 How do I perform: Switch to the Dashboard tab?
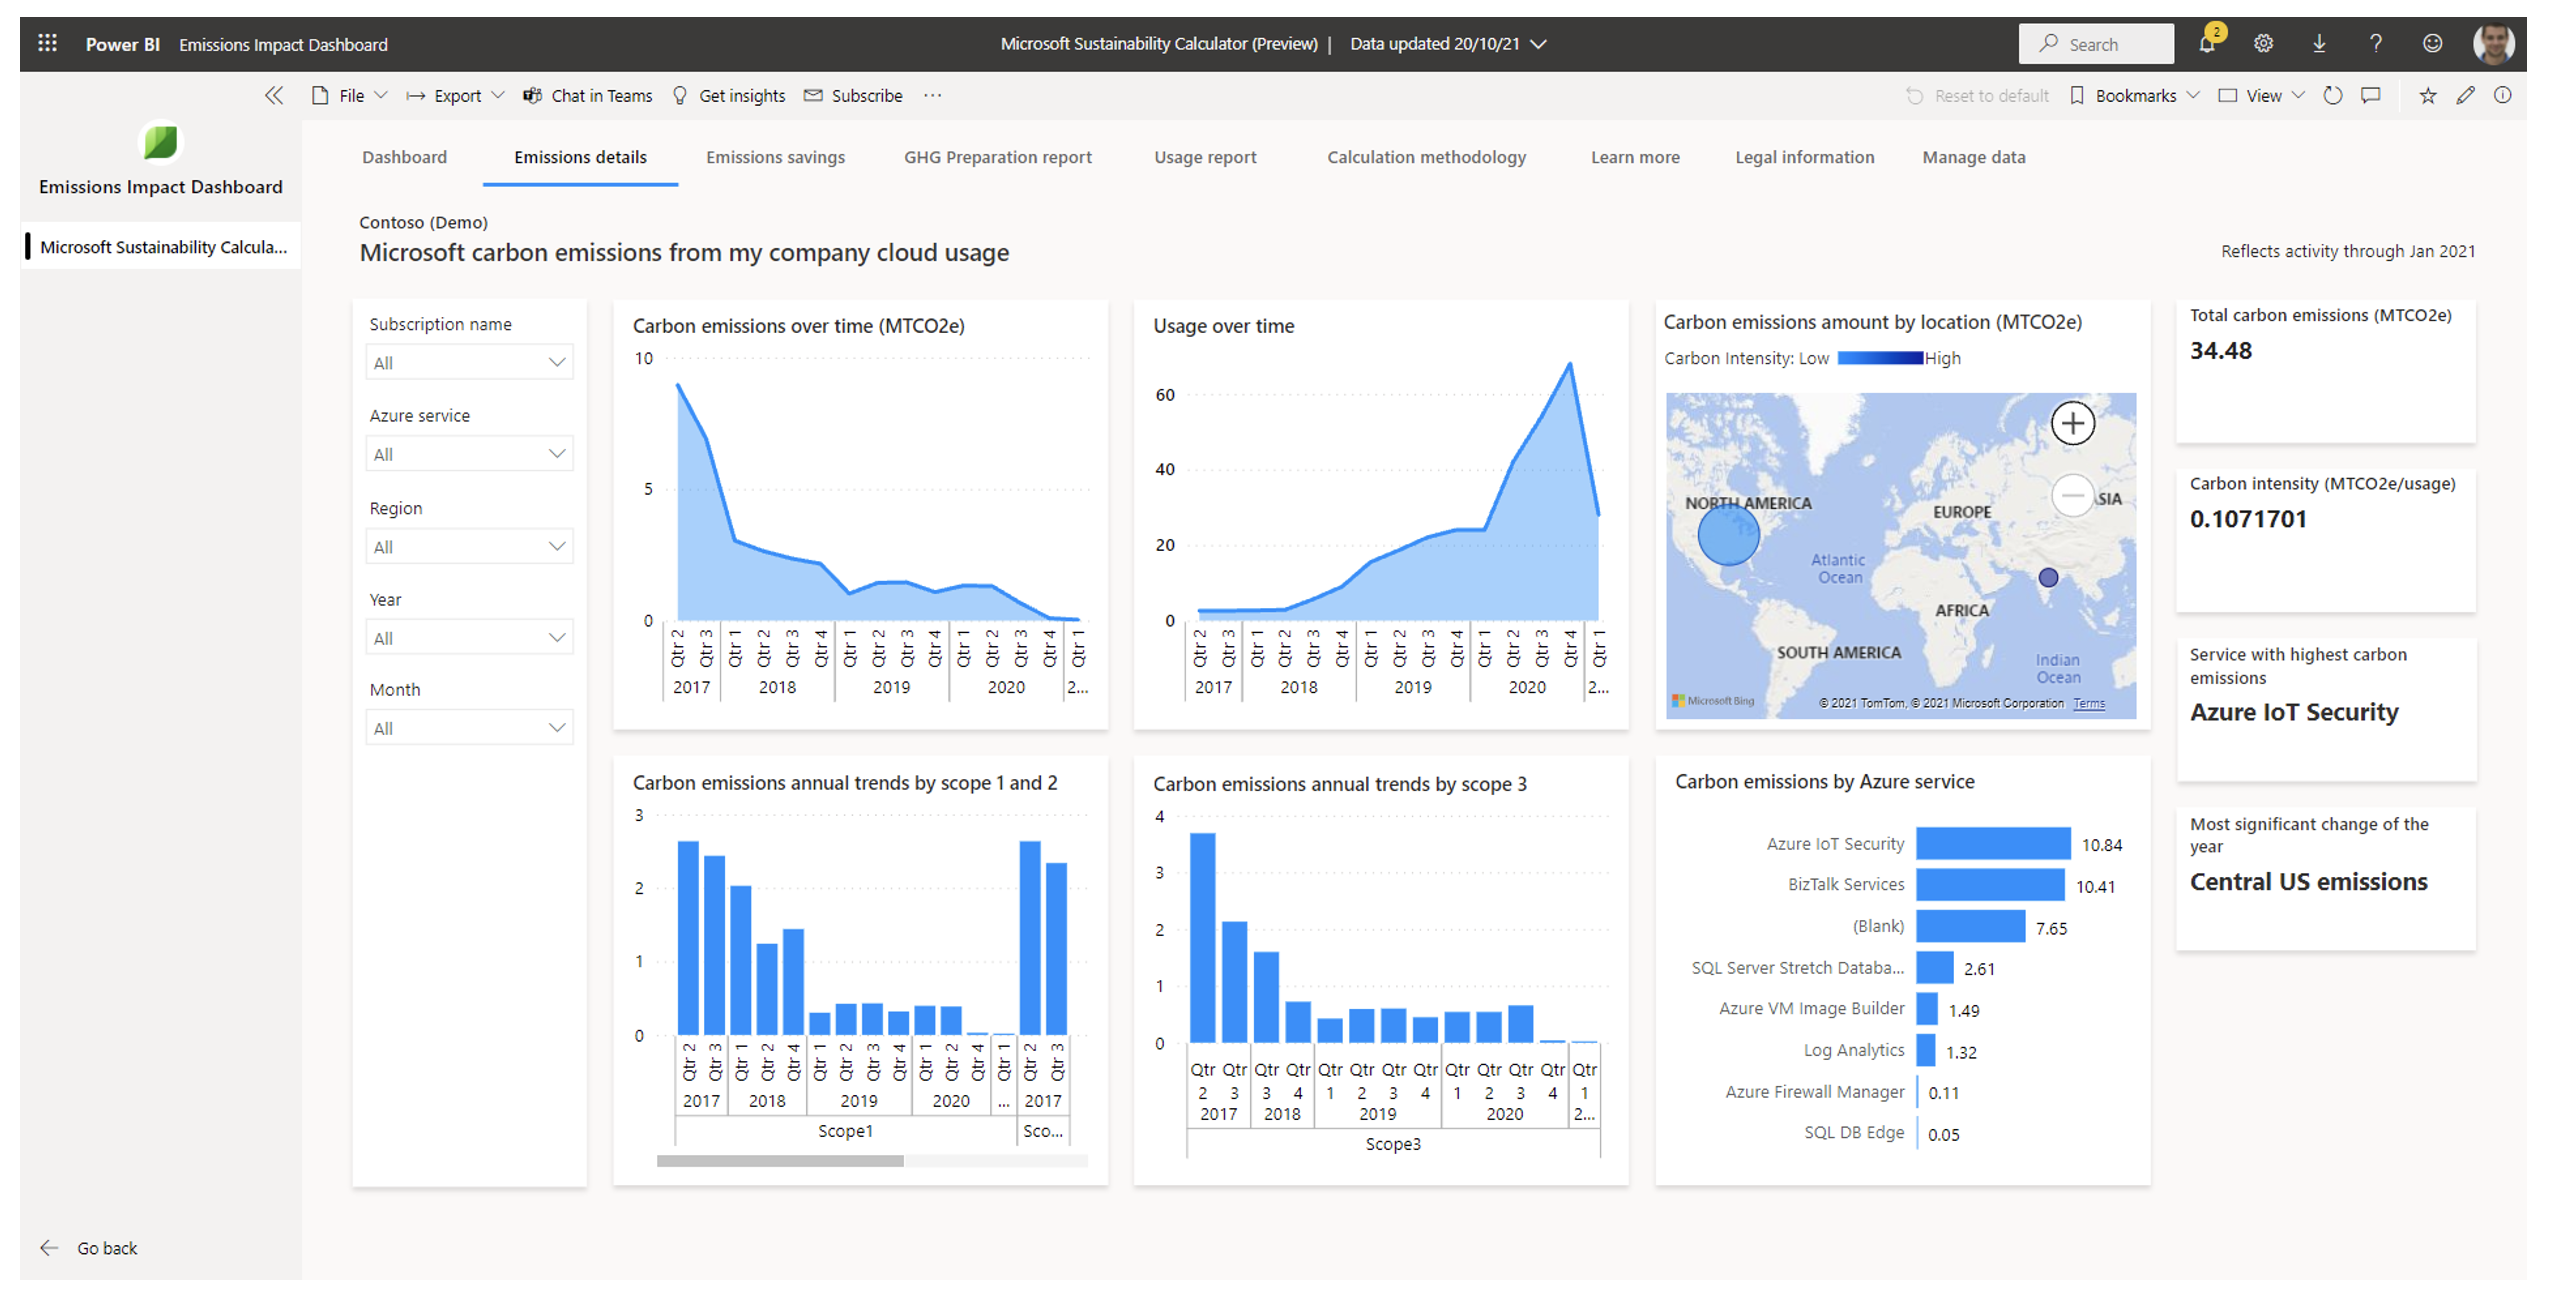[x=404, y=157]
